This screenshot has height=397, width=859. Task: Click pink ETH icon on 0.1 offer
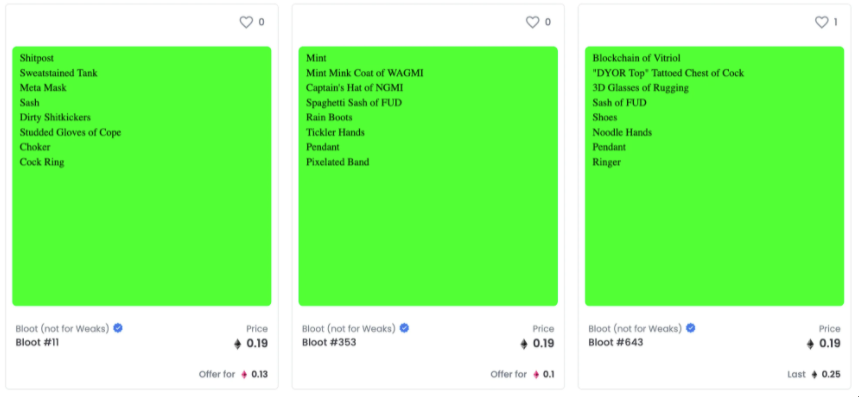pos(536,375)
